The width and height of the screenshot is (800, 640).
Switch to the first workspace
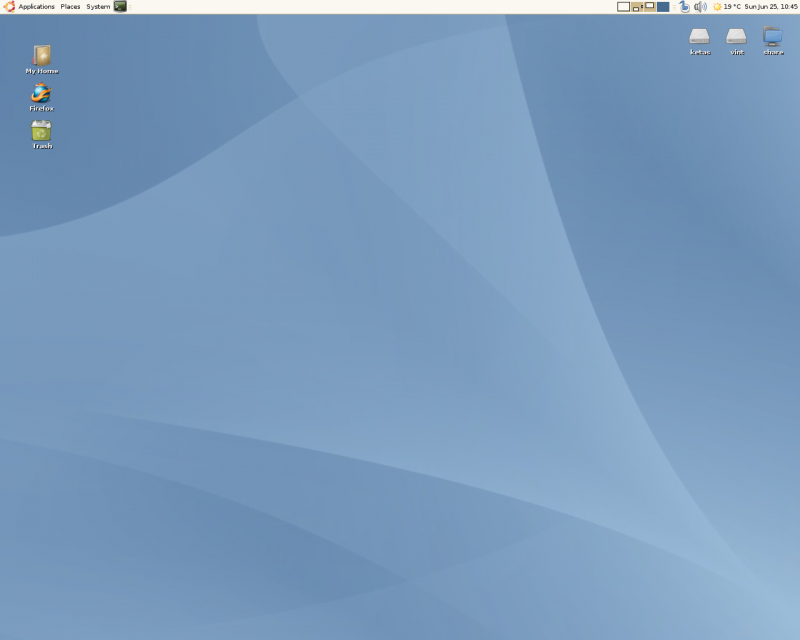pos(623,7)
